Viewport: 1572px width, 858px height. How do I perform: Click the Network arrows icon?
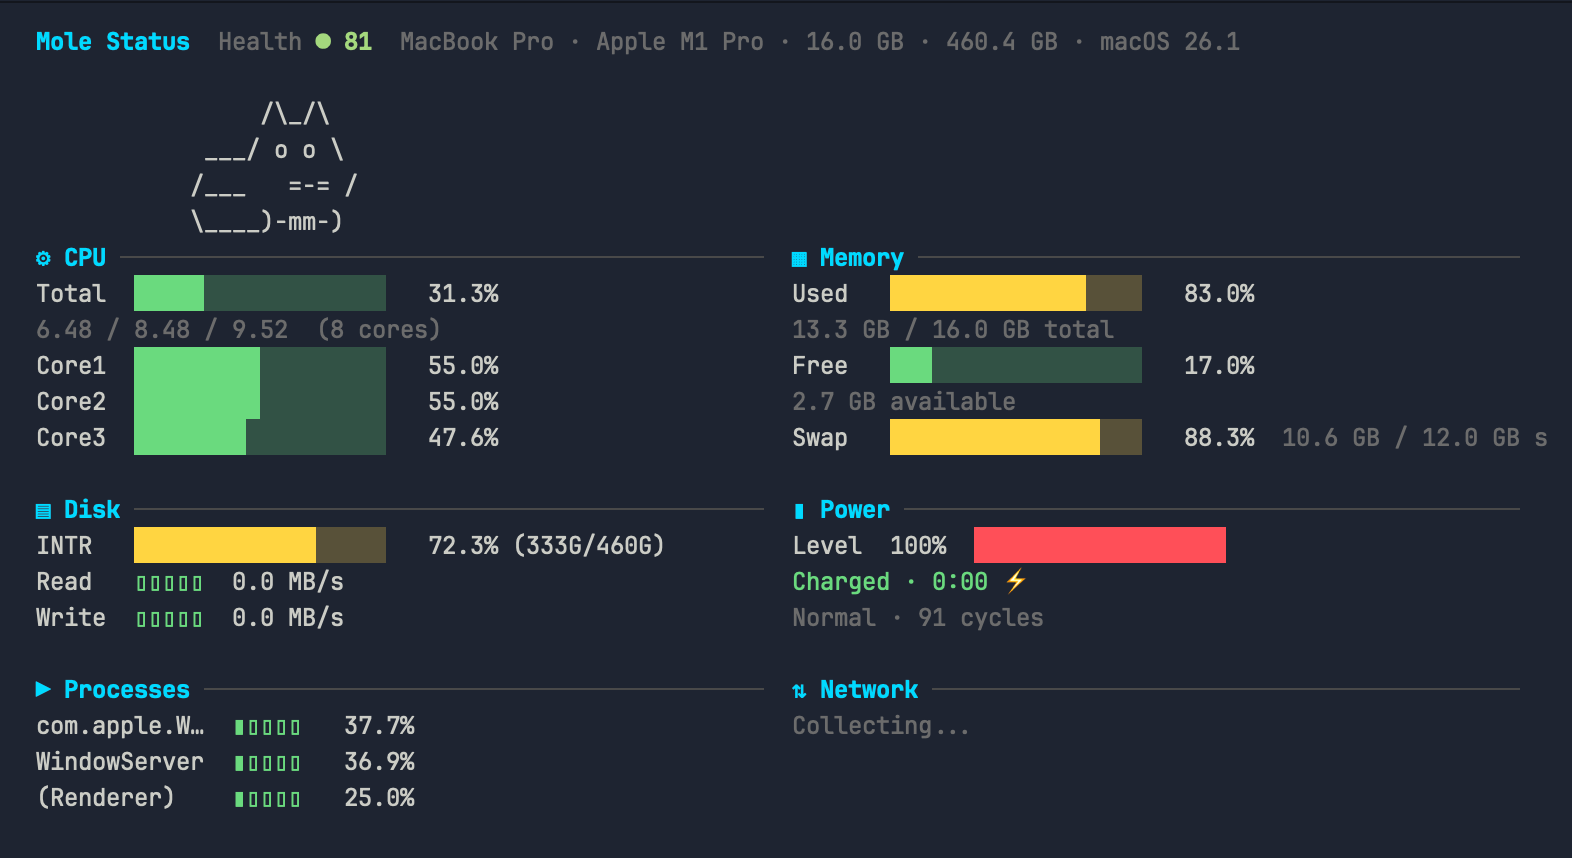click(x=799, y=691)
